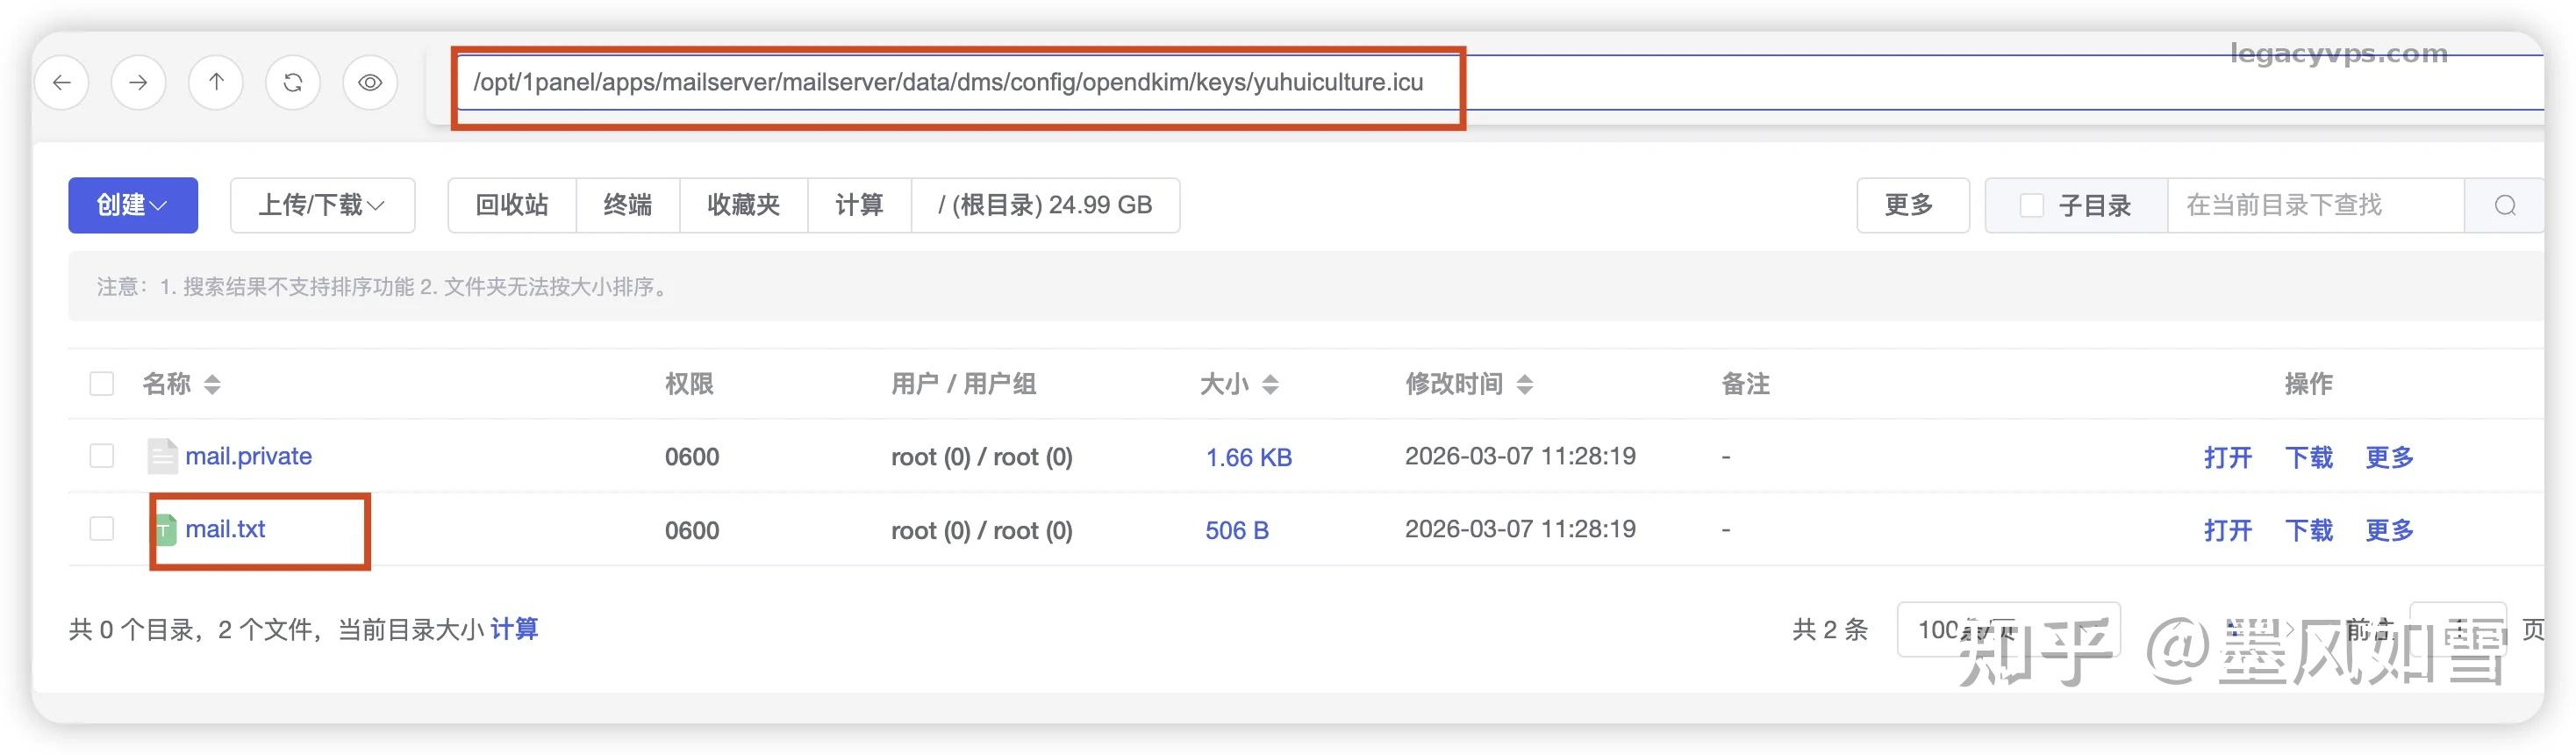
Task: Open 回收站 recycle bin
Action: (512, 205)
